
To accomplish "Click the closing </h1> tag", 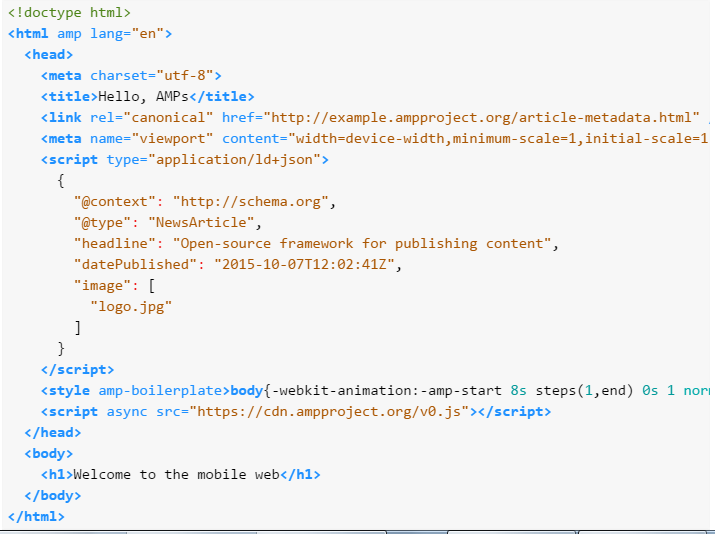I will click(301, 474).
